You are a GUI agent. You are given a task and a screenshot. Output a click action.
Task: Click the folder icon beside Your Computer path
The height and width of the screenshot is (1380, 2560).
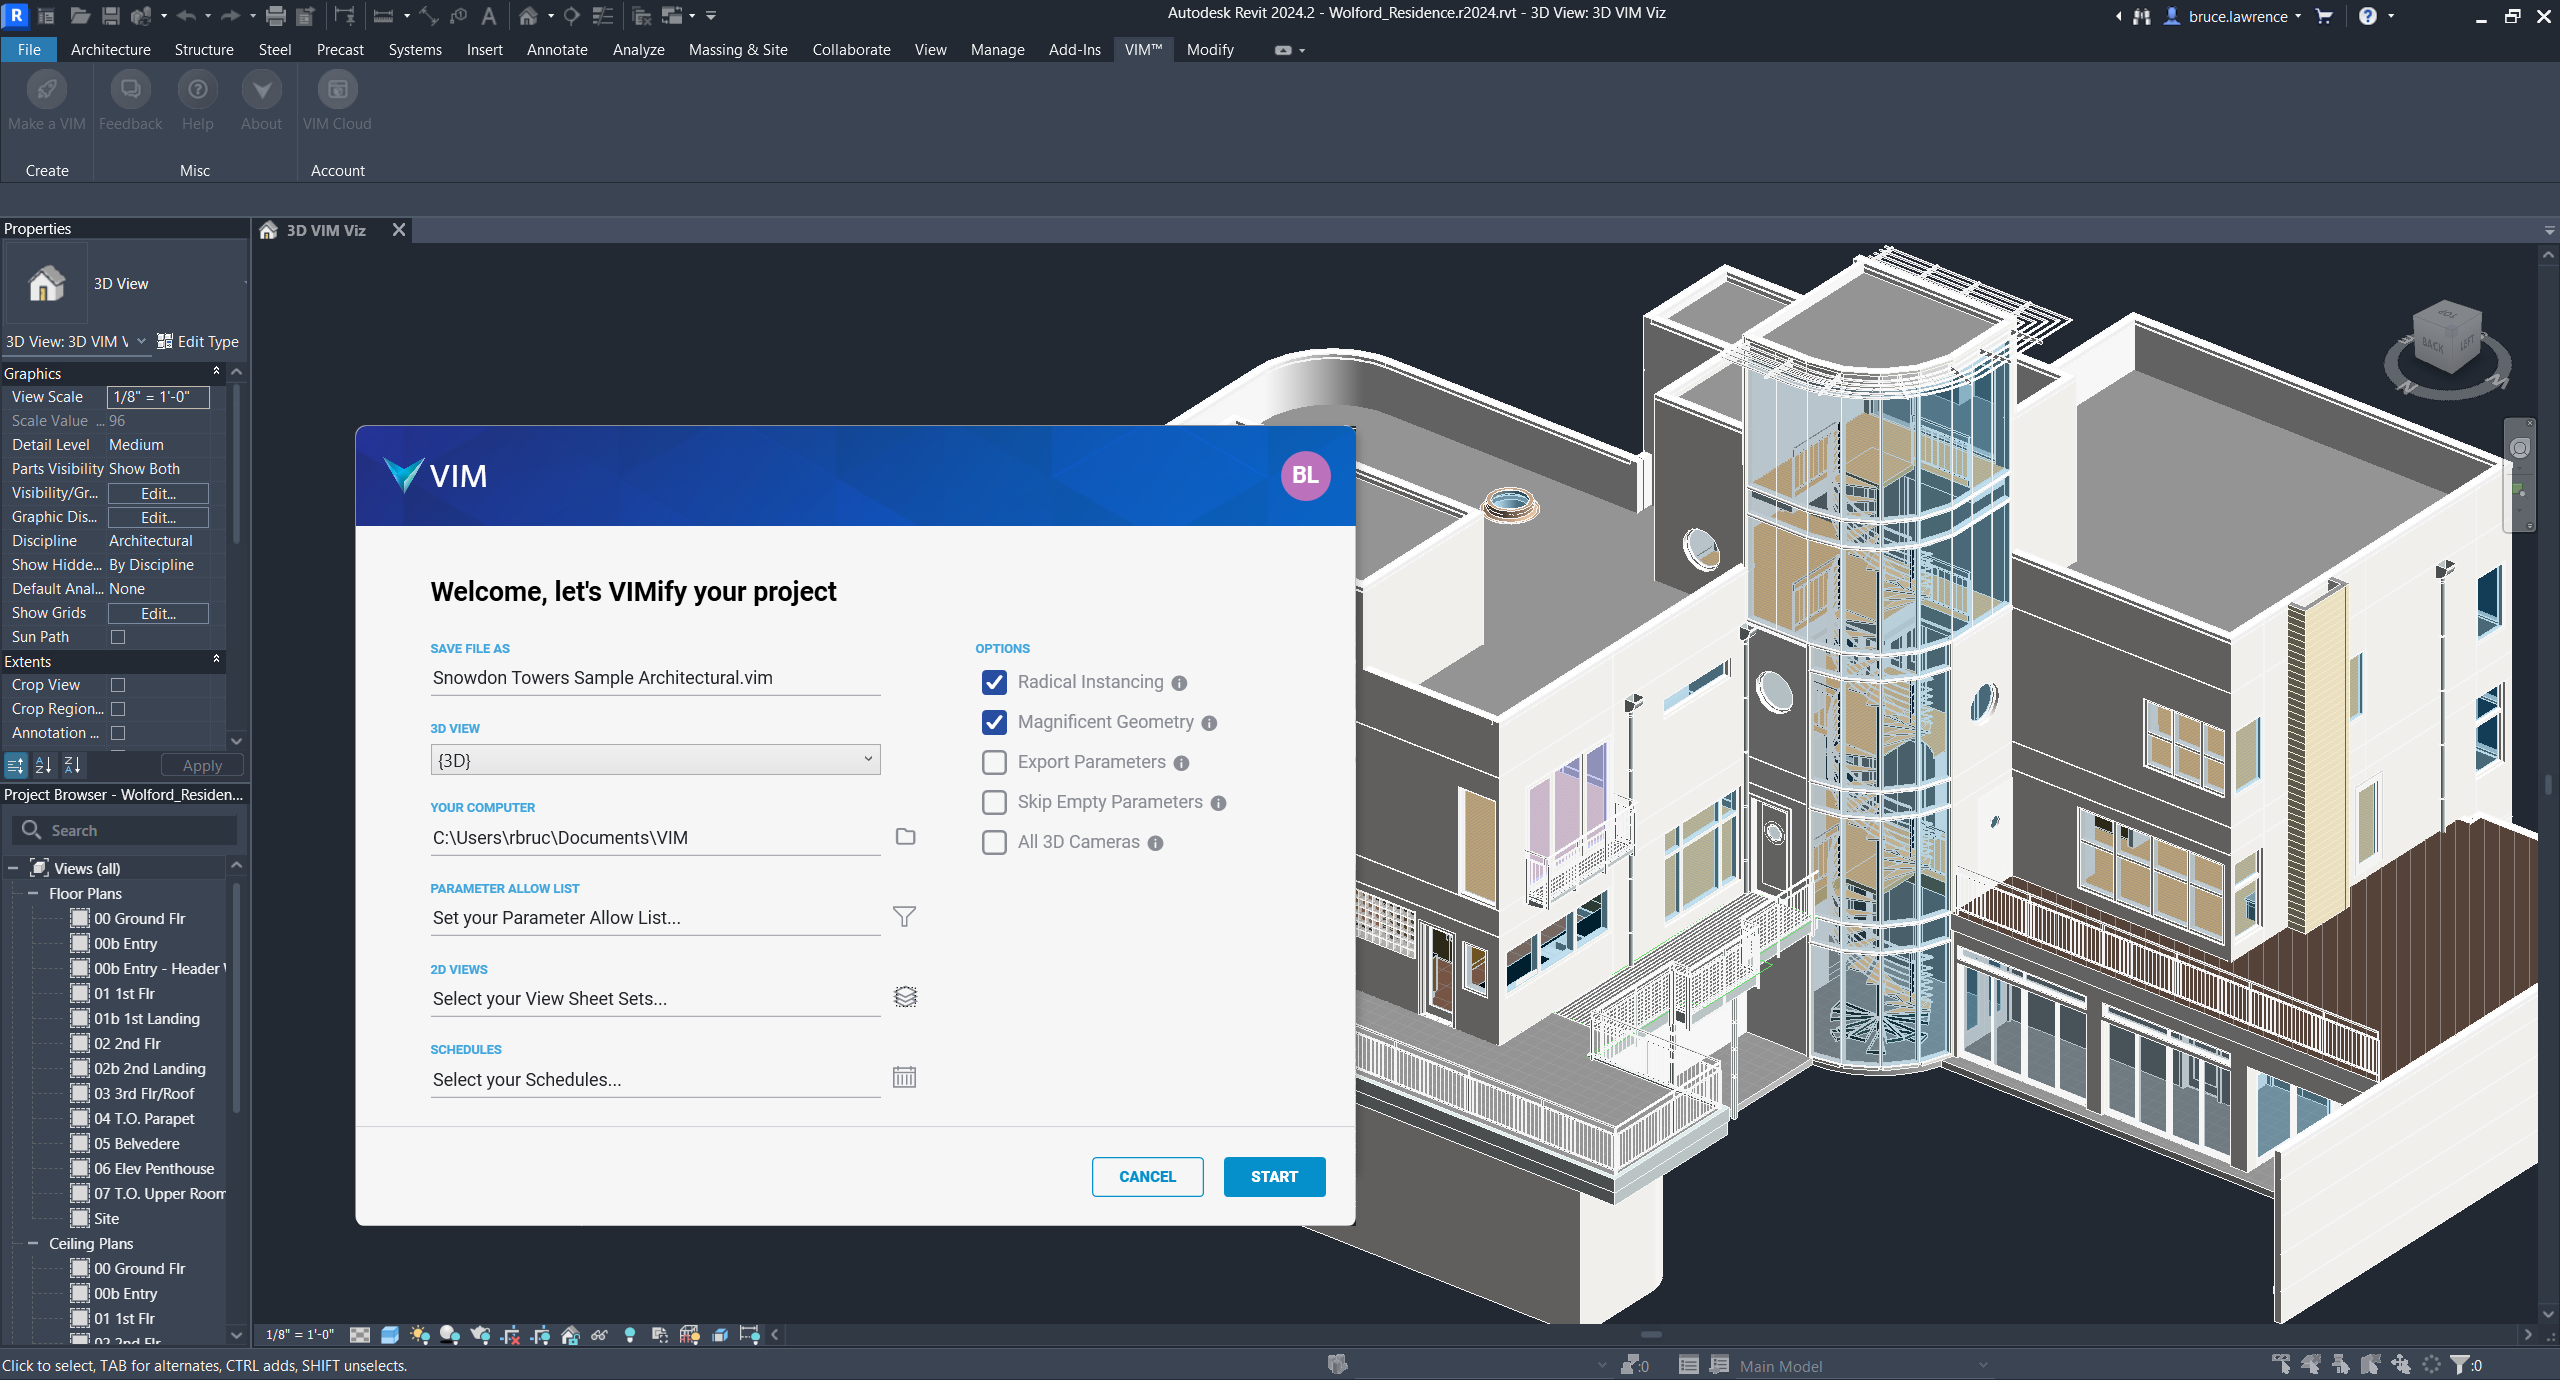pyautogui.click(x=905, y=837)
